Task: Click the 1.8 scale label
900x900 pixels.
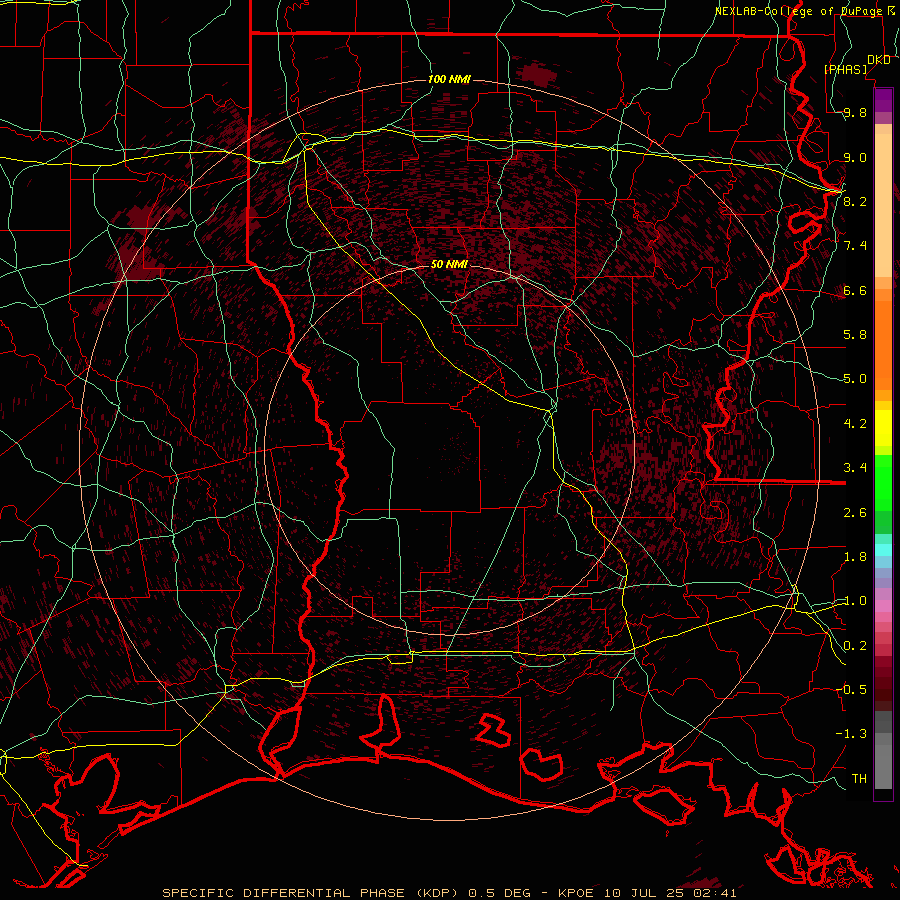Action: 855,557
